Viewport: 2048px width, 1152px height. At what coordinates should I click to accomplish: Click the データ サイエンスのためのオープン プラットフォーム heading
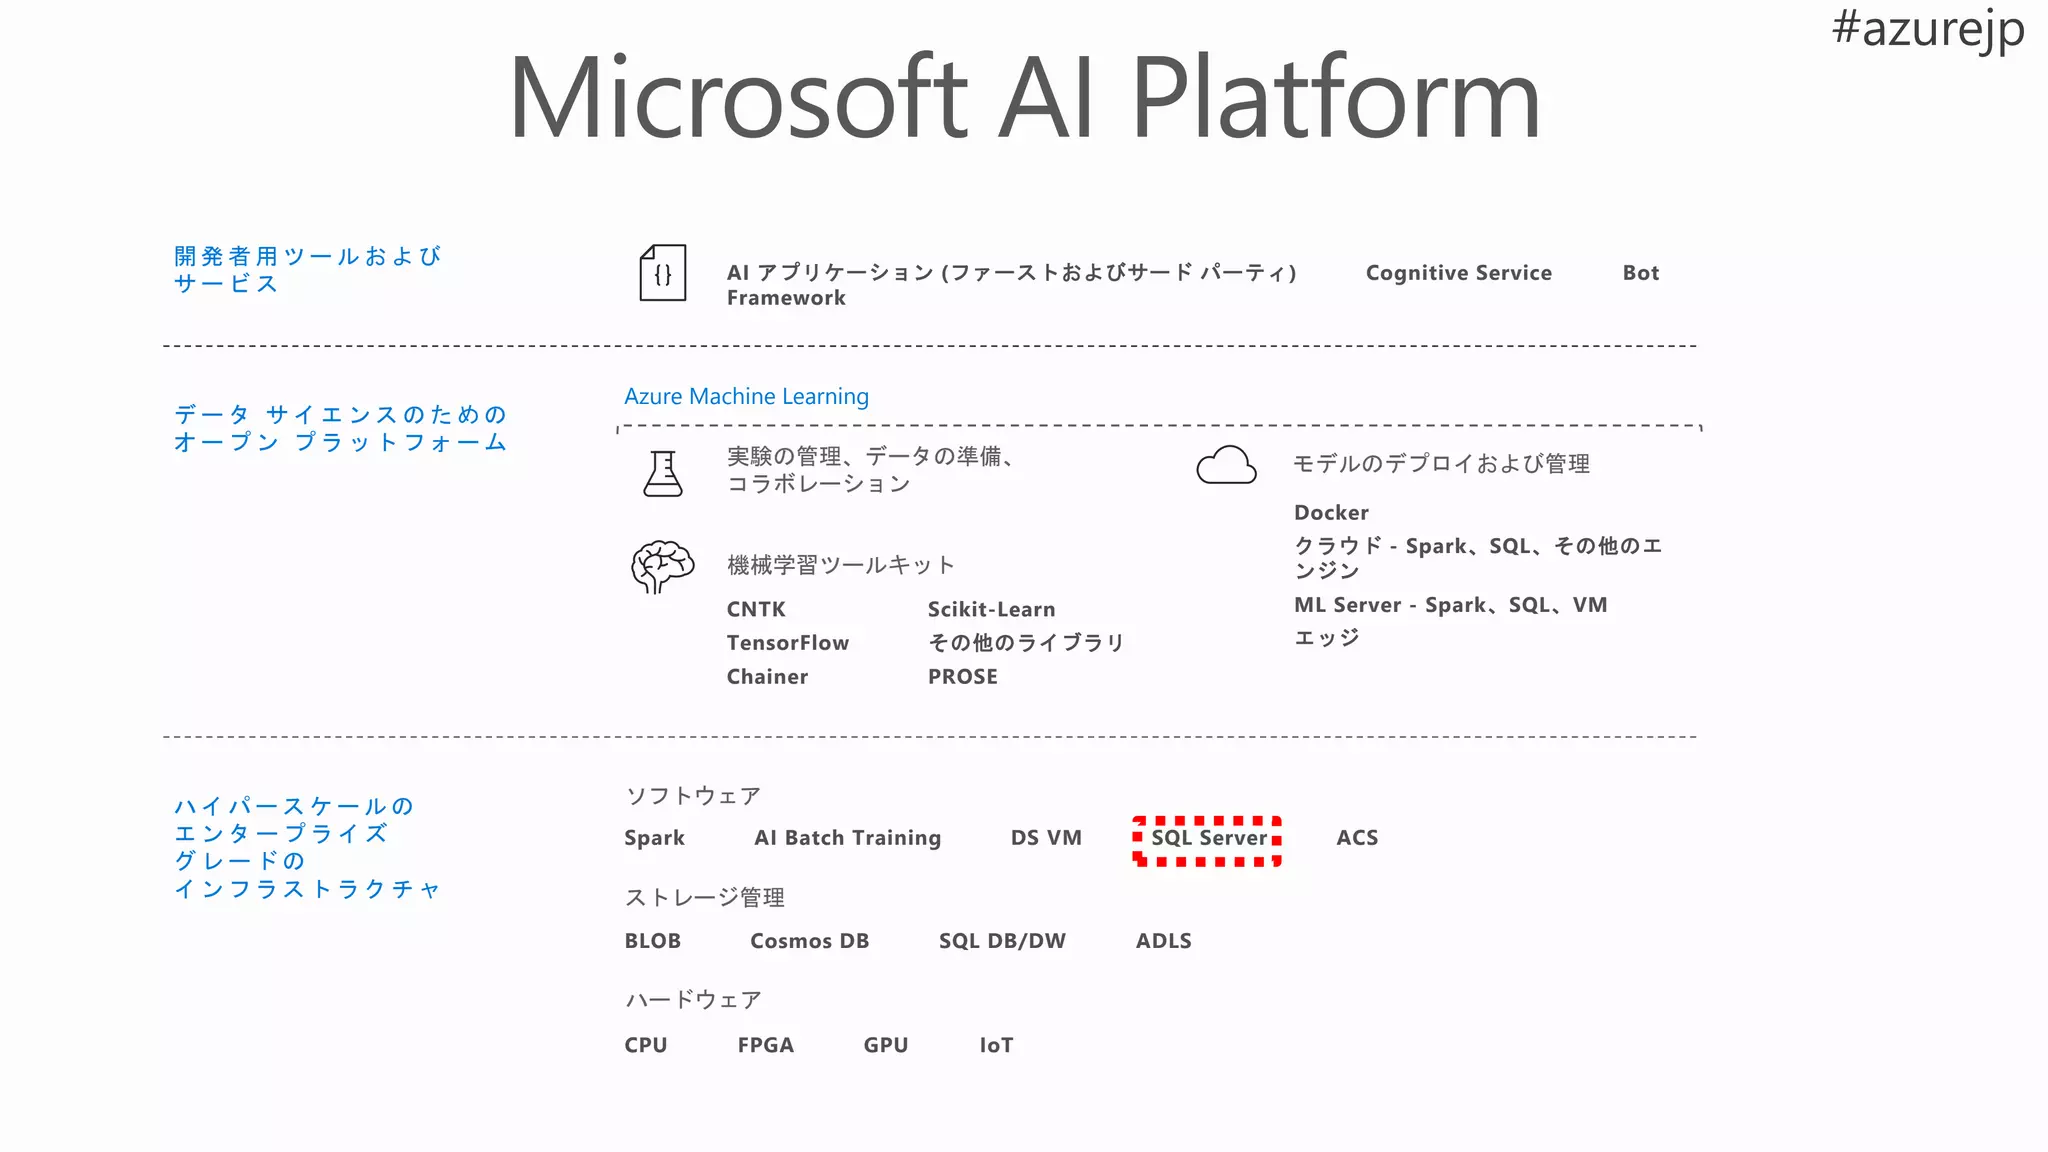(340, 428)
